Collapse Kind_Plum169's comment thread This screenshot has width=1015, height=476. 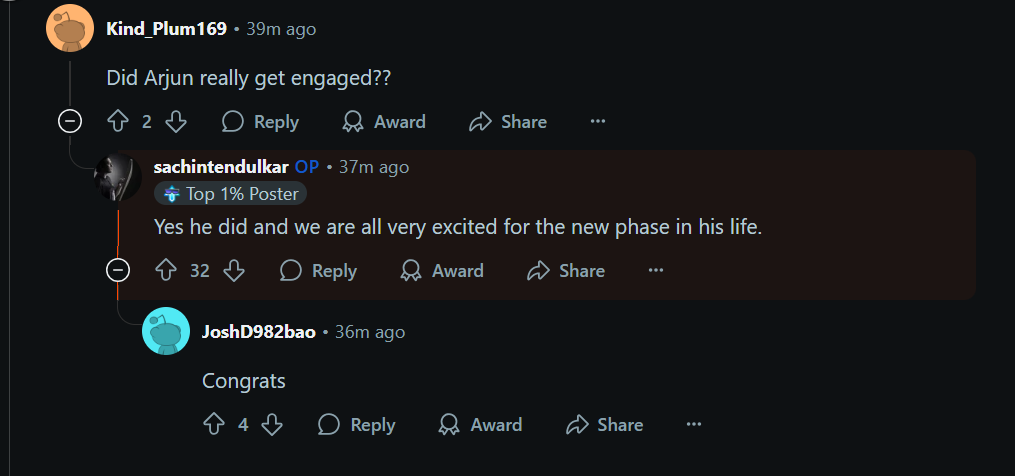70,122
